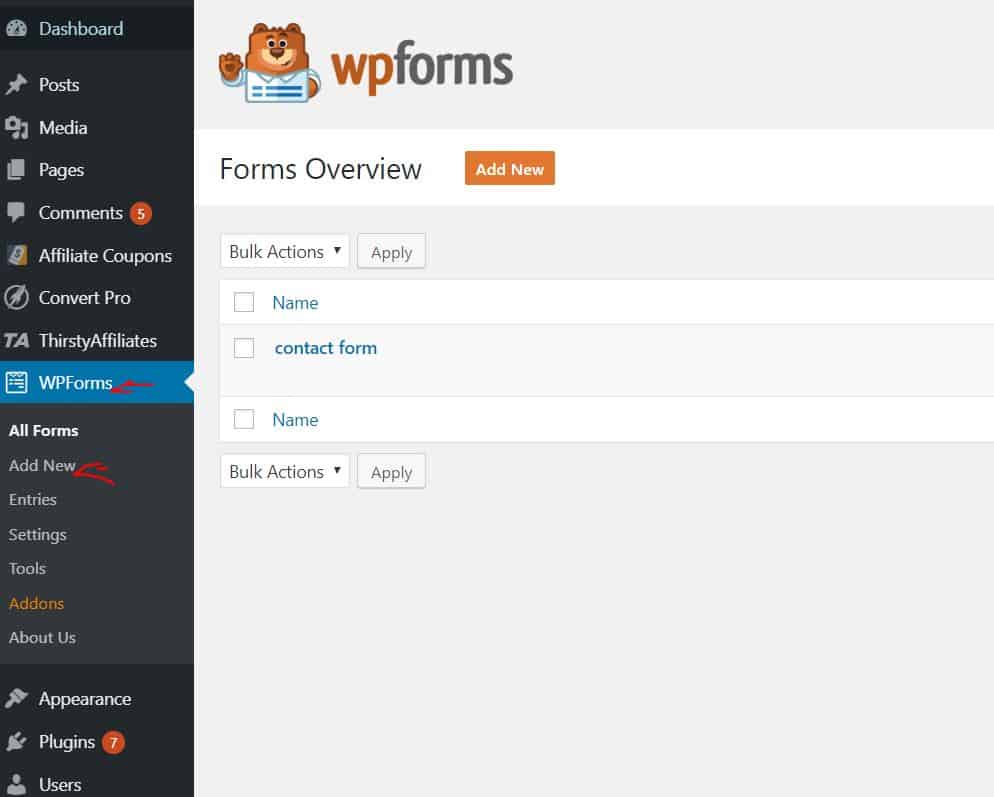The width and height of the screenshot is (994, 797).
Task: Check the box beside contact form
Action: (244, 348)
